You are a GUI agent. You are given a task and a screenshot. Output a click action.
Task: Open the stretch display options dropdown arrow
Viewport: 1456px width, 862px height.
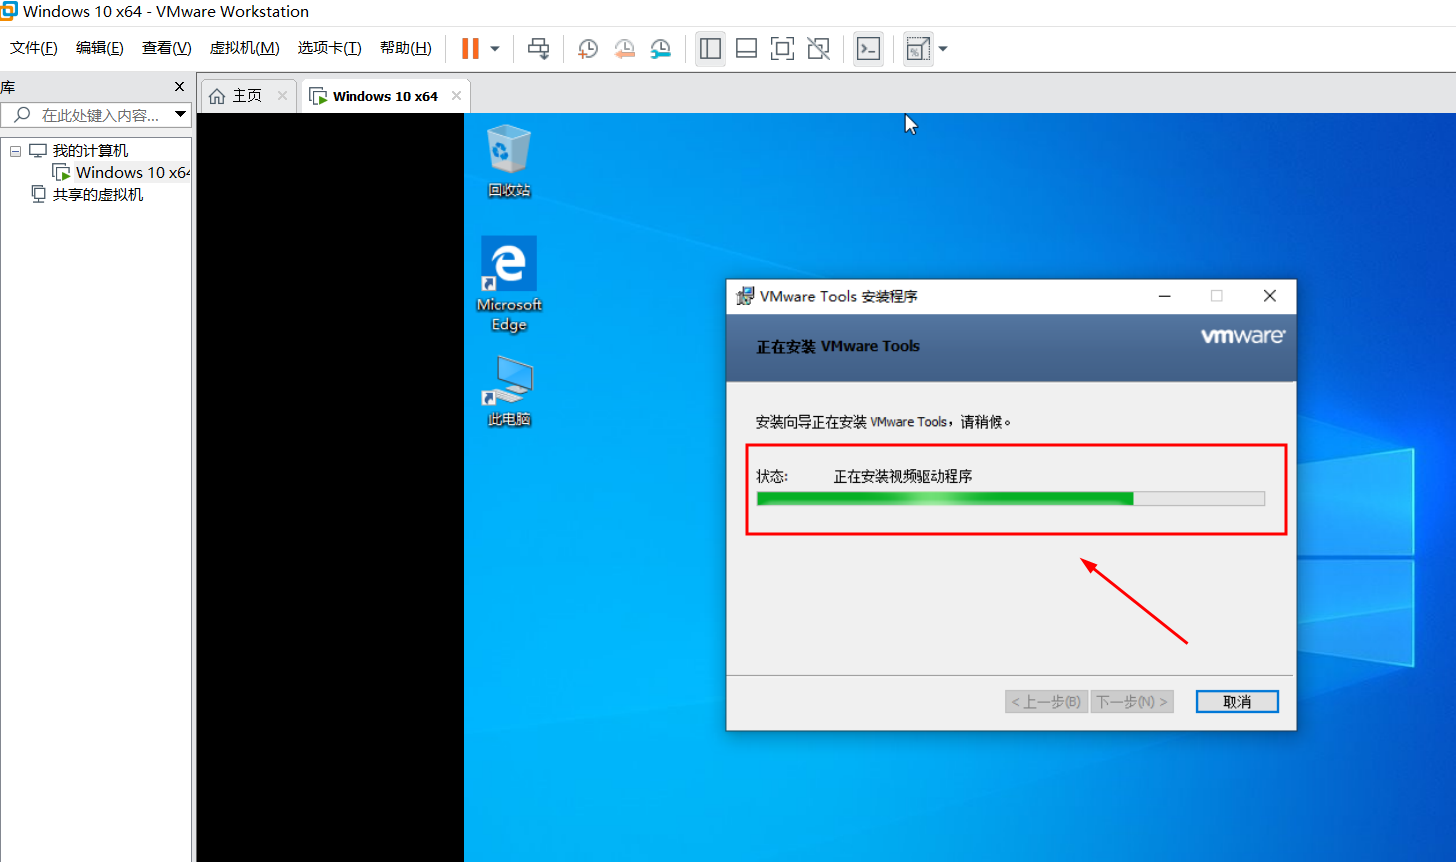942,48
